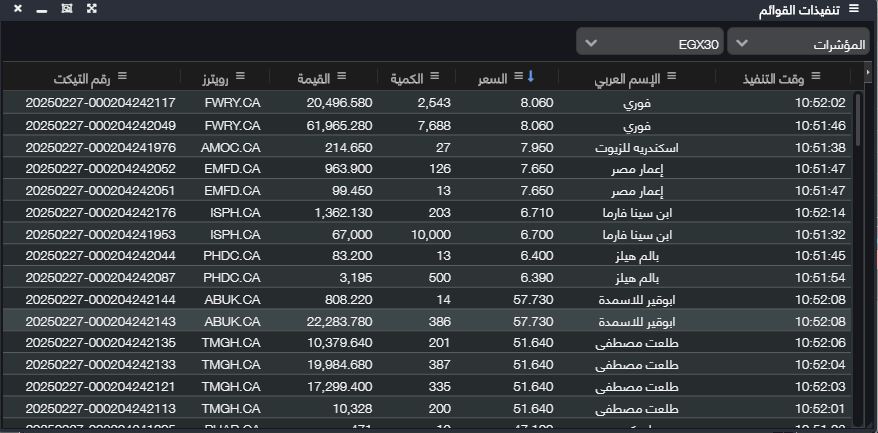Click the blue sort arrow on السعر
The height and width of the screenshot is (433, 878).
pos(530,76)
